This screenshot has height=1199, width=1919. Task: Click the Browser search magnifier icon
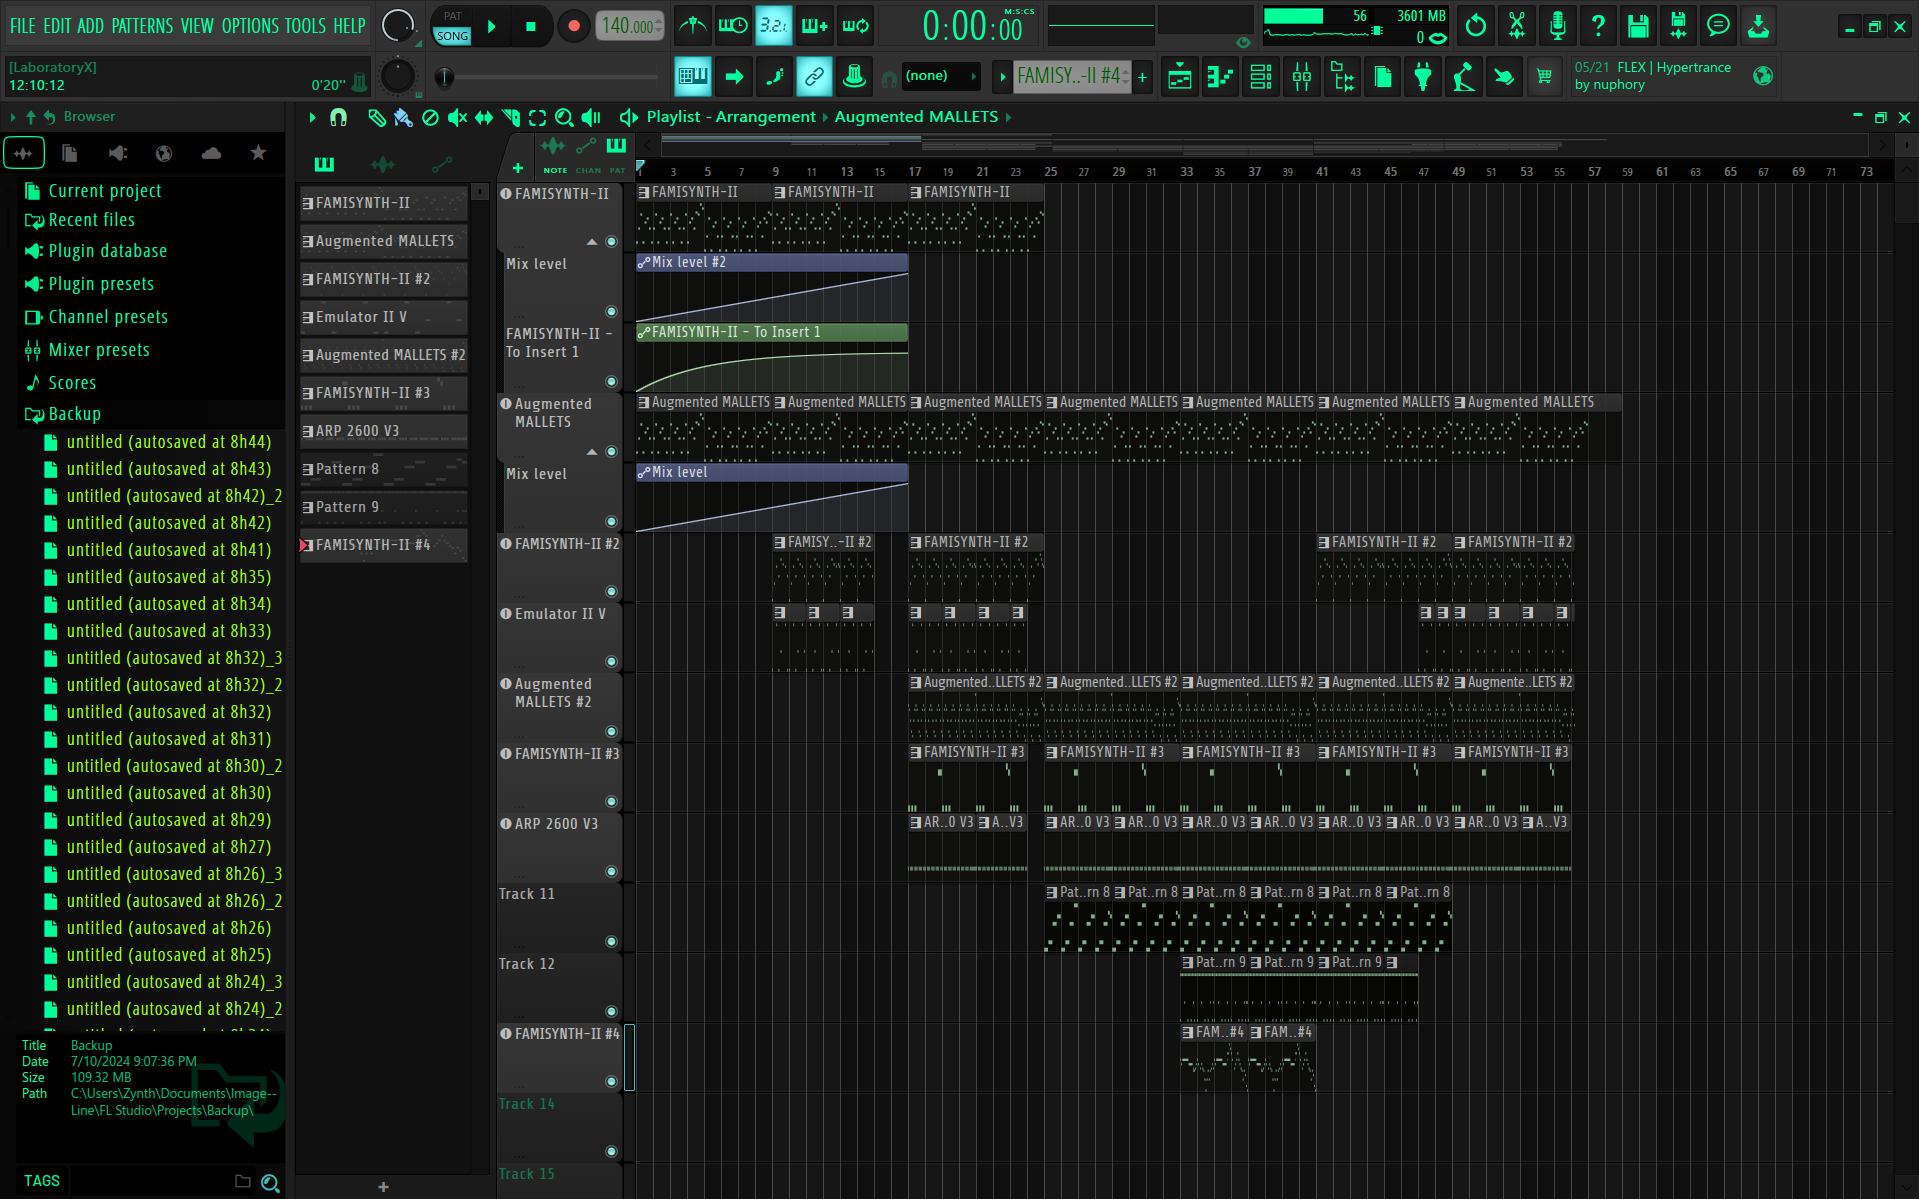coord(269,1183)
